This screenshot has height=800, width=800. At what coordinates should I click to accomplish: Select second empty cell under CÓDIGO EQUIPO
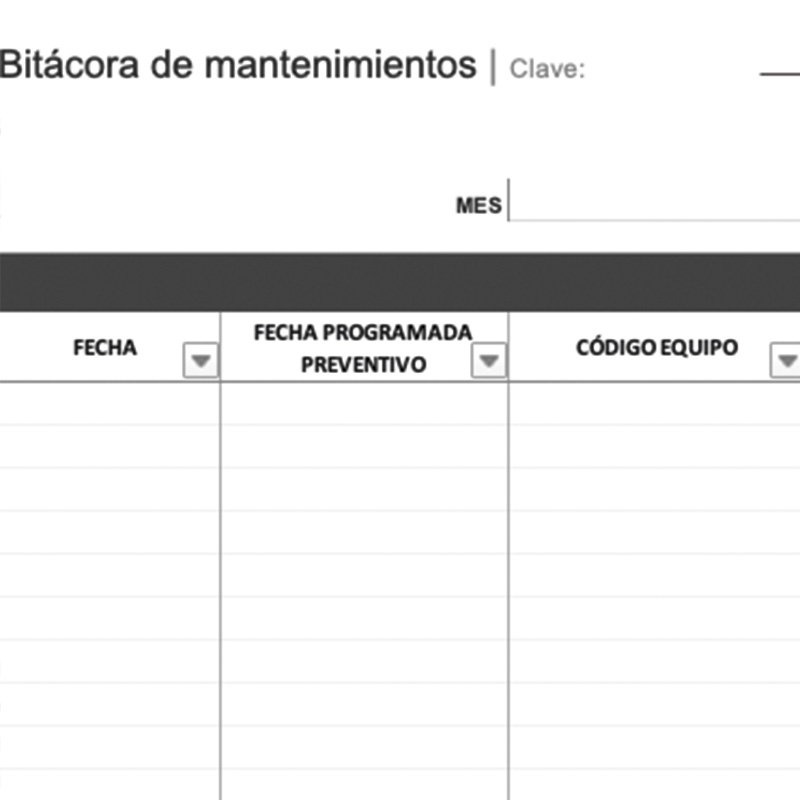(655, 446)
